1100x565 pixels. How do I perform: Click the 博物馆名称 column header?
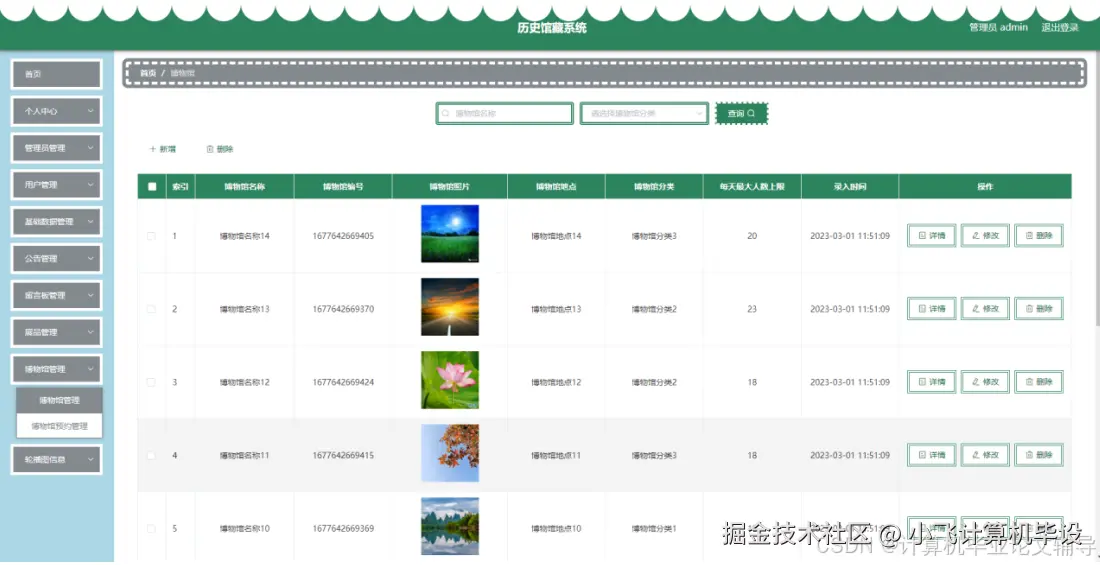[244, 187]
